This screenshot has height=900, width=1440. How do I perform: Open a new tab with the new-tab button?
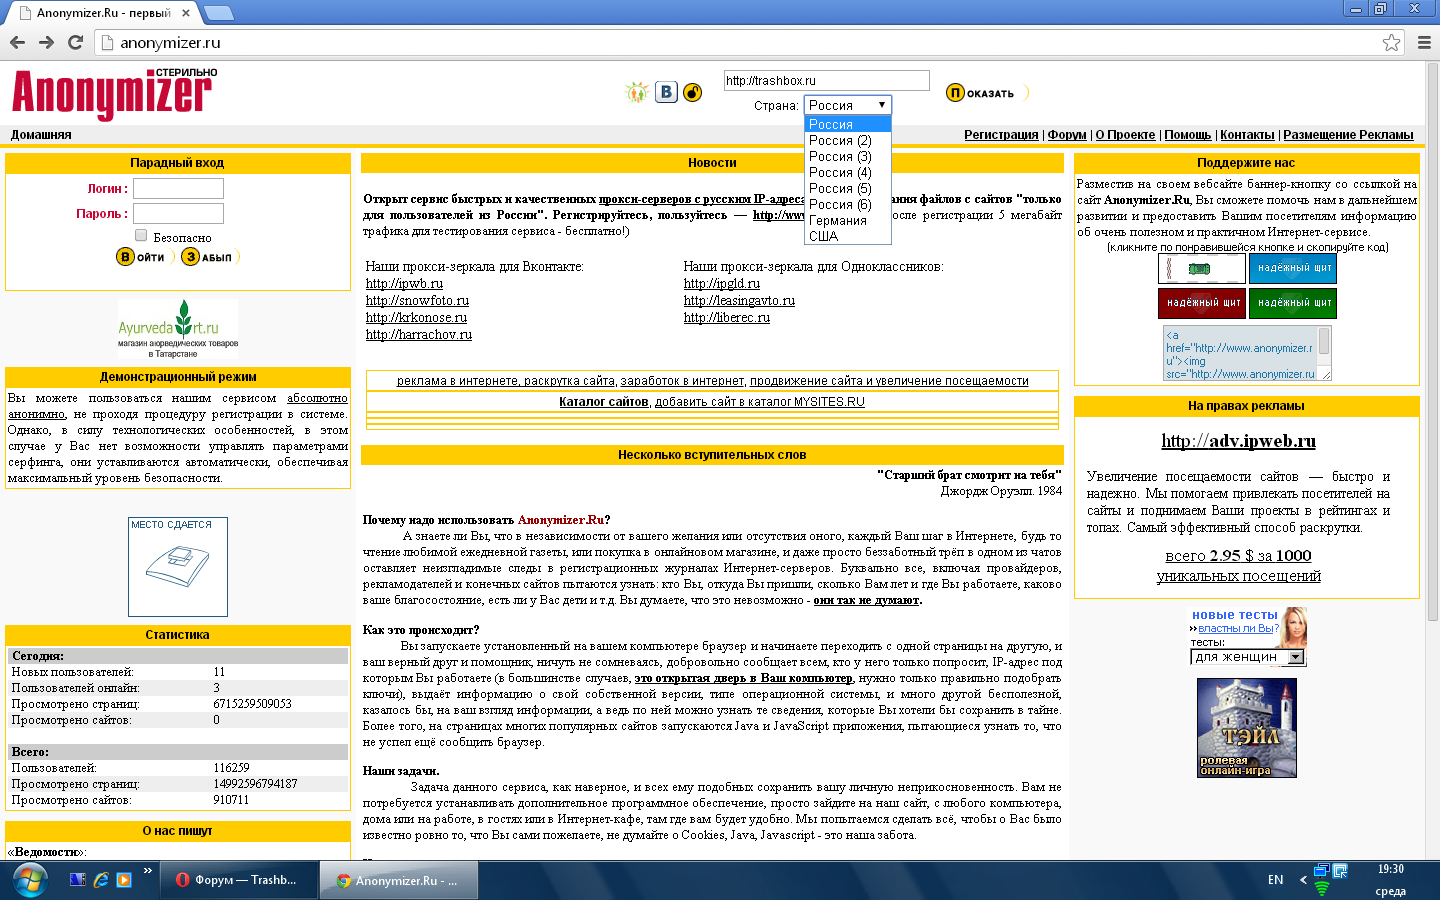tap(218, 13)
